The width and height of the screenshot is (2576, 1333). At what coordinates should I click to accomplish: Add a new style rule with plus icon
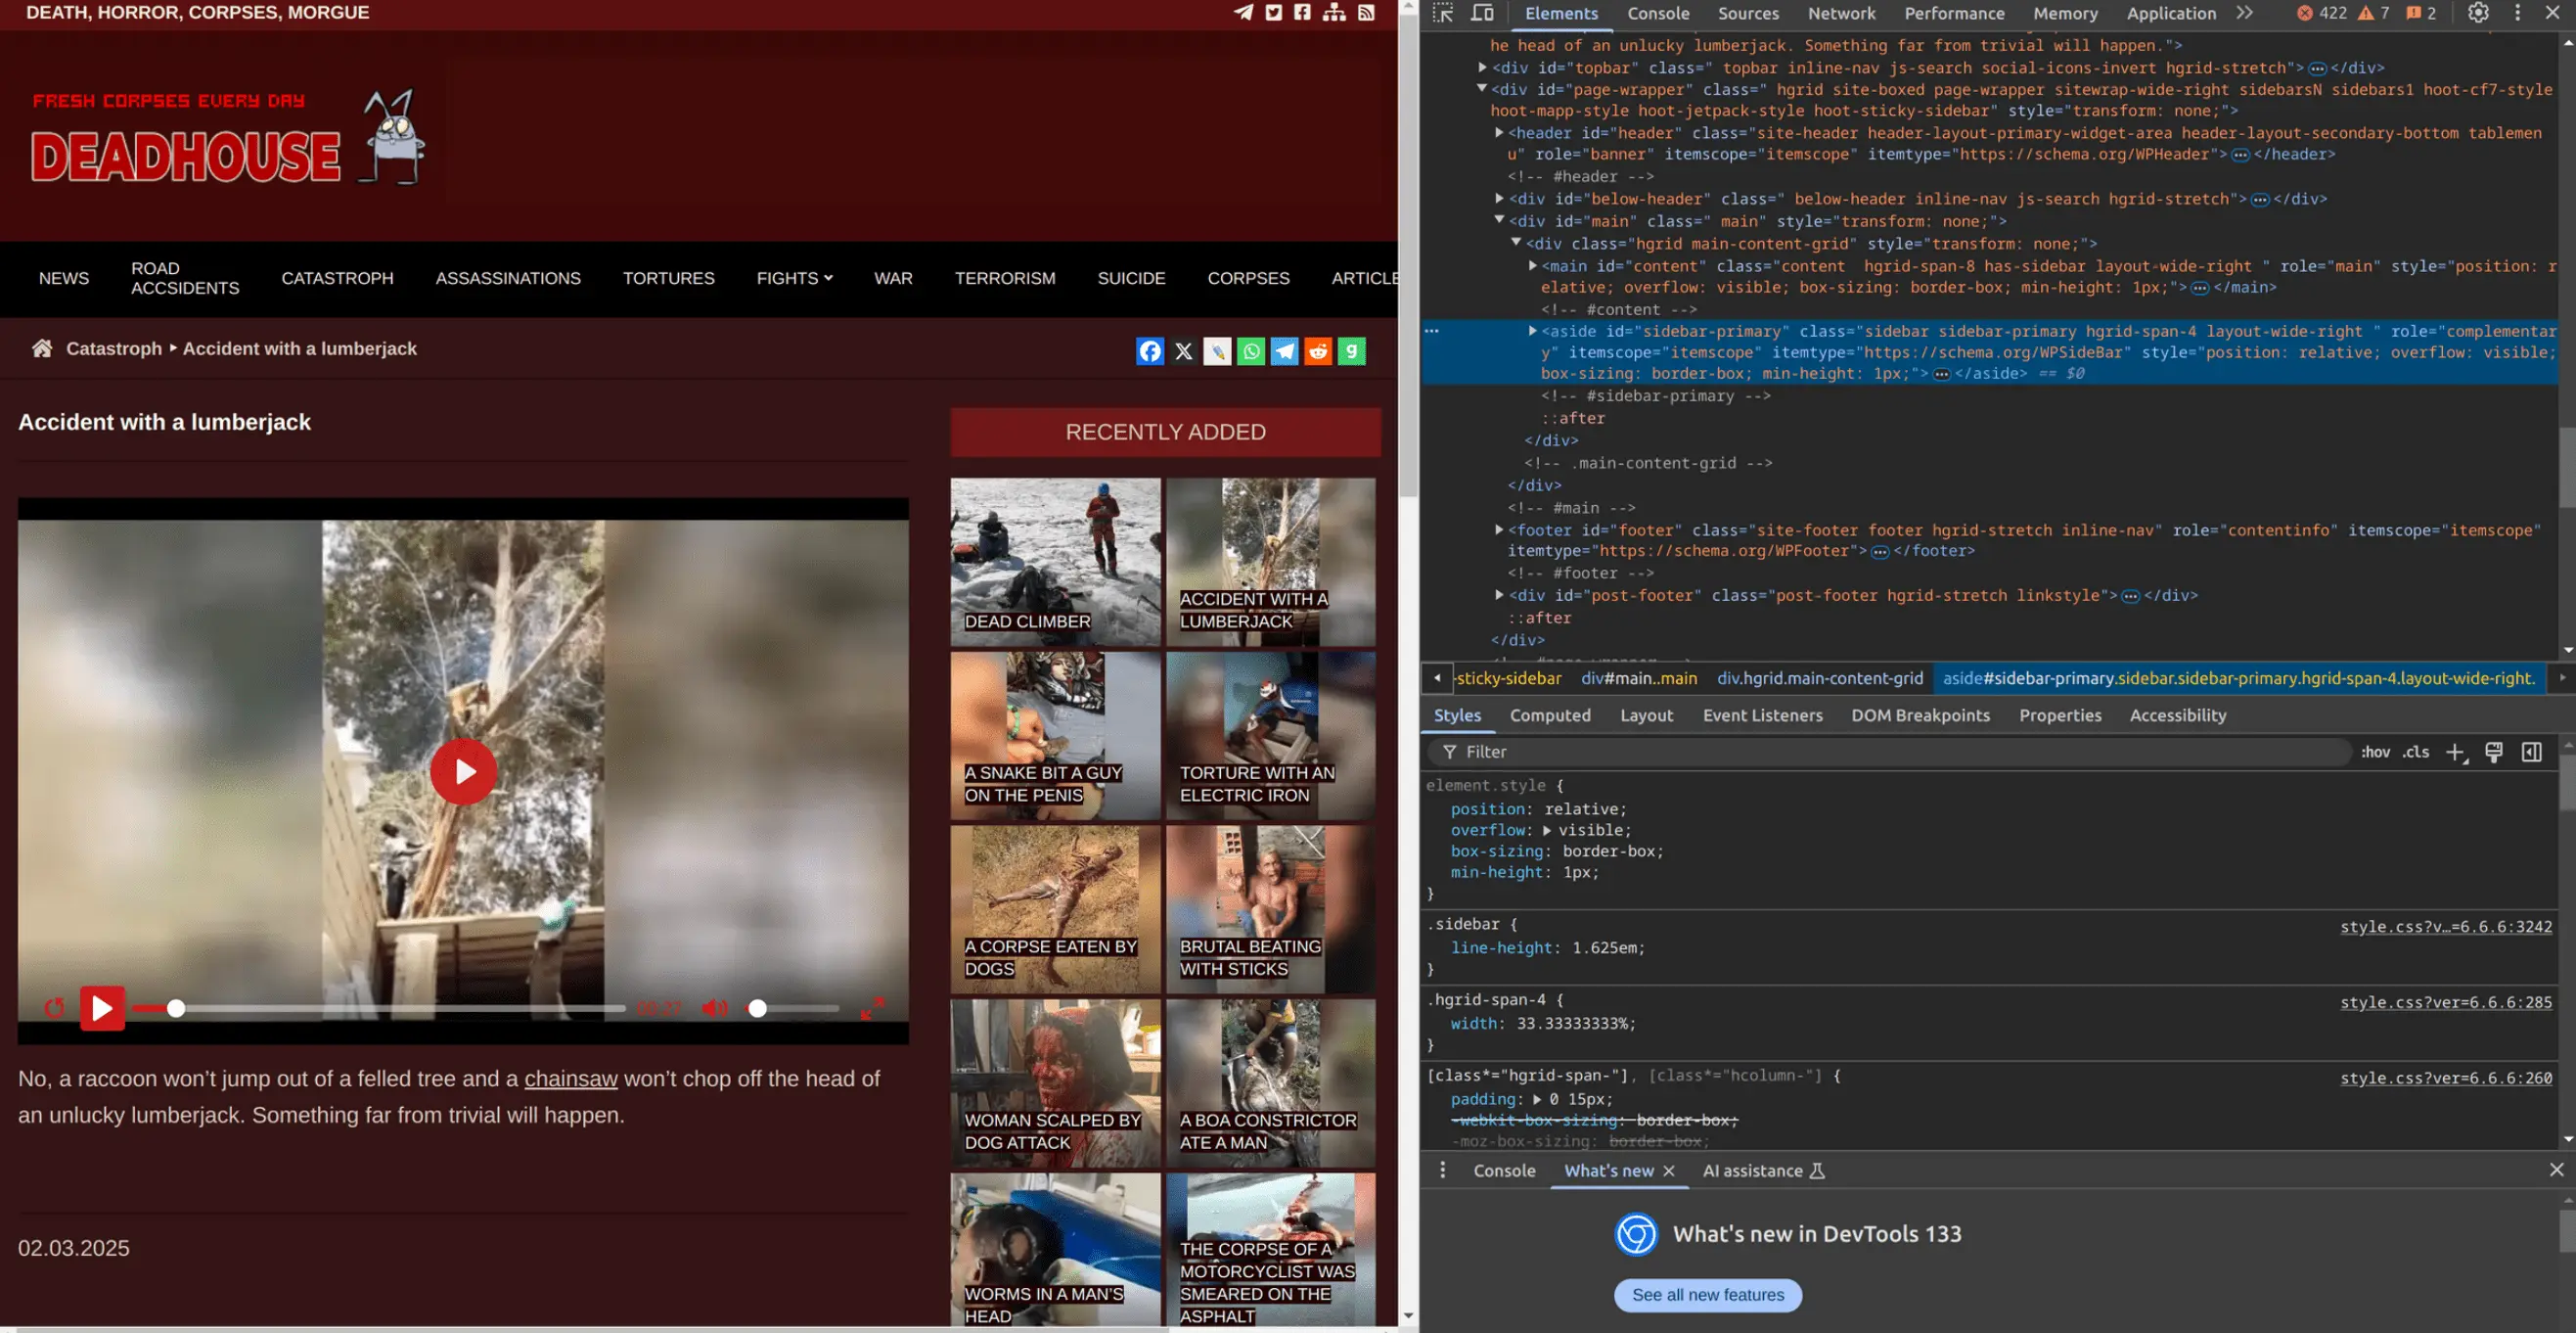point(2455,752)
